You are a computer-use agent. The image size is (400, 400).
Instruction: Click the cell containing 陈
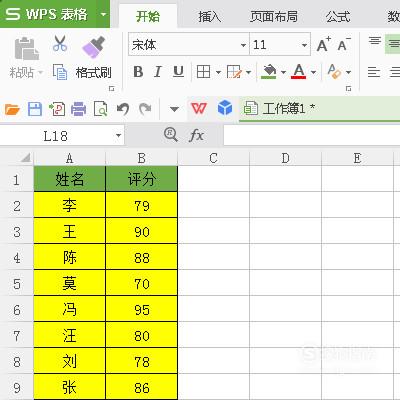(x=69, y=257)
